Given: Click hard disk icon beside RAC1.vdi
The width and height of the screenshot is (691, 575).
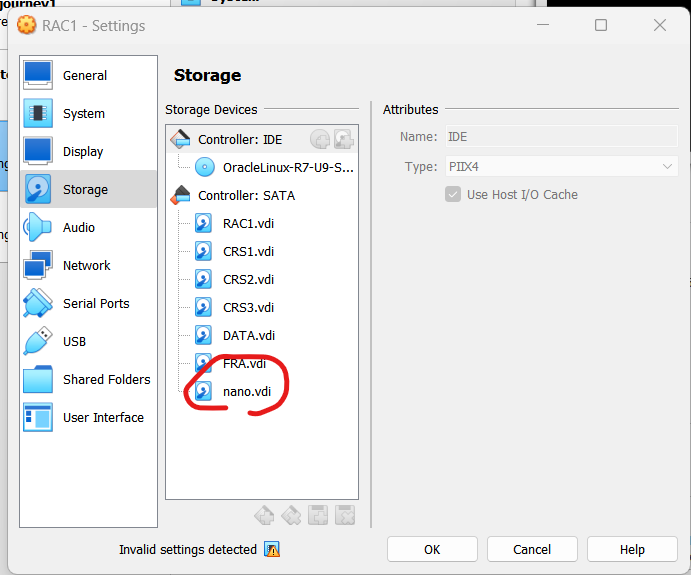Looking at the screenshot, I should point(203,223).
